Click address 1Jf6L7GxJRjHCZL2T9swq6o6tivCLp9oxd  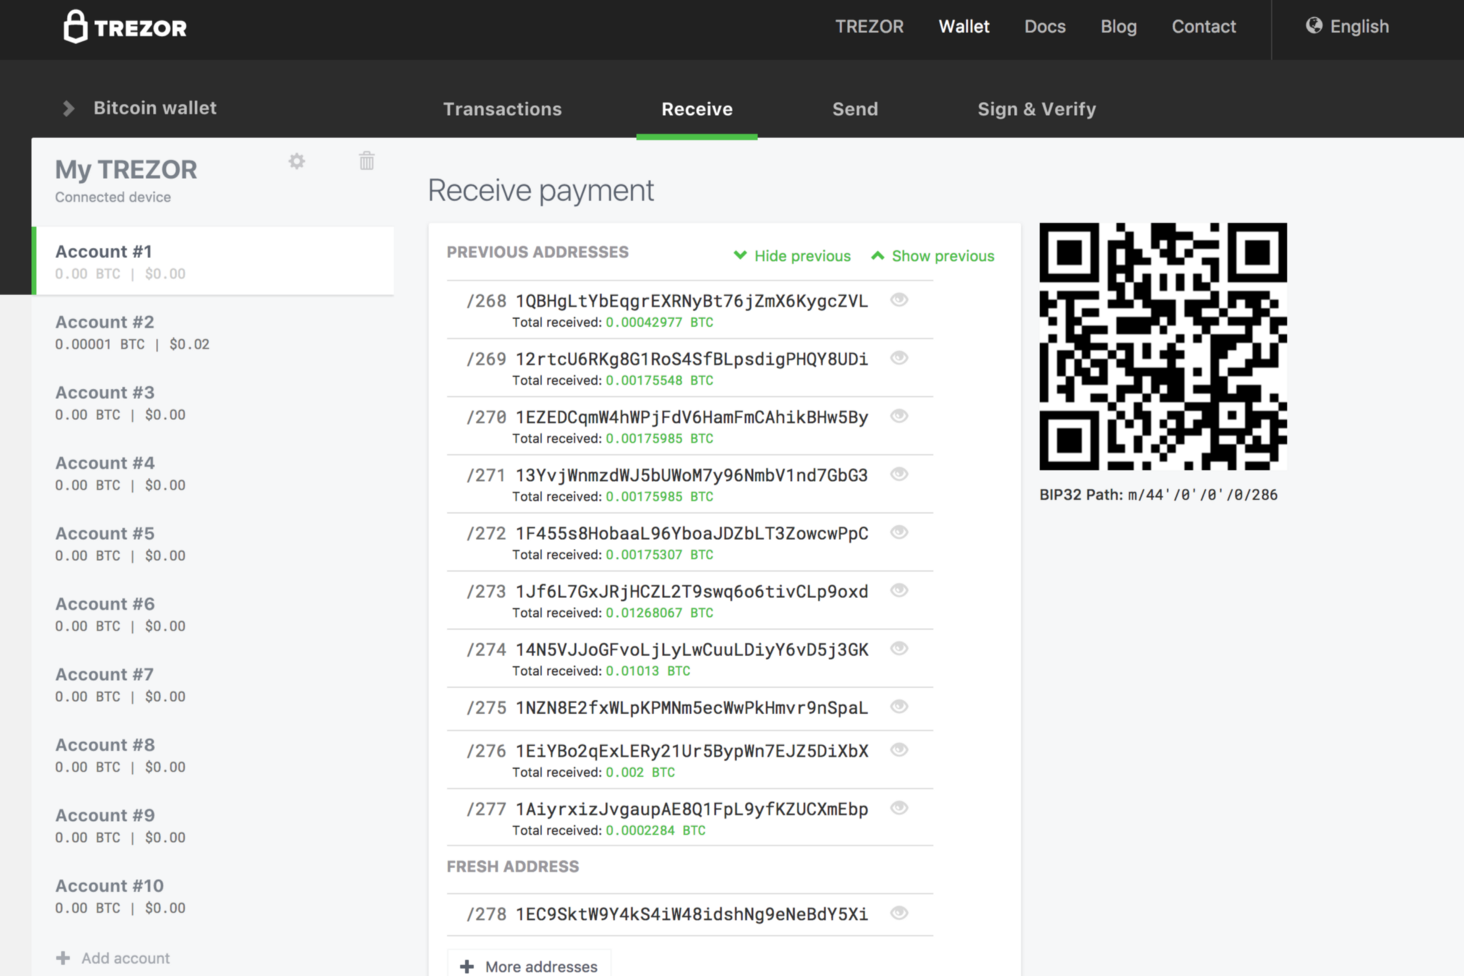(x=692, y=591)
